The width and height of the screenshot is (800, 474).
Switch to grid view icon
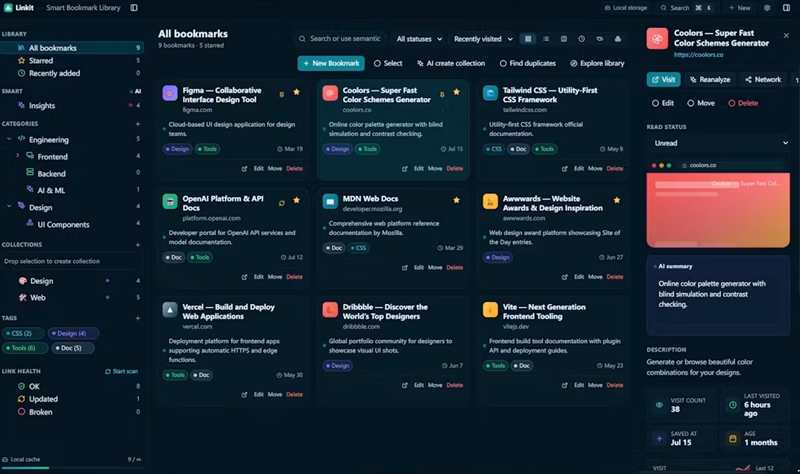point(528,39)
